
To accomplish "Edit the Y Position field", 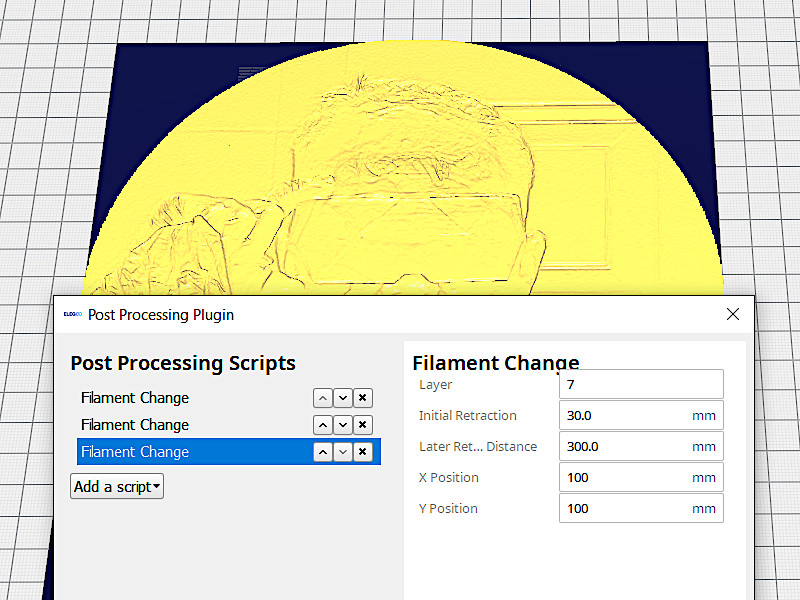I will tap(641, 509).
